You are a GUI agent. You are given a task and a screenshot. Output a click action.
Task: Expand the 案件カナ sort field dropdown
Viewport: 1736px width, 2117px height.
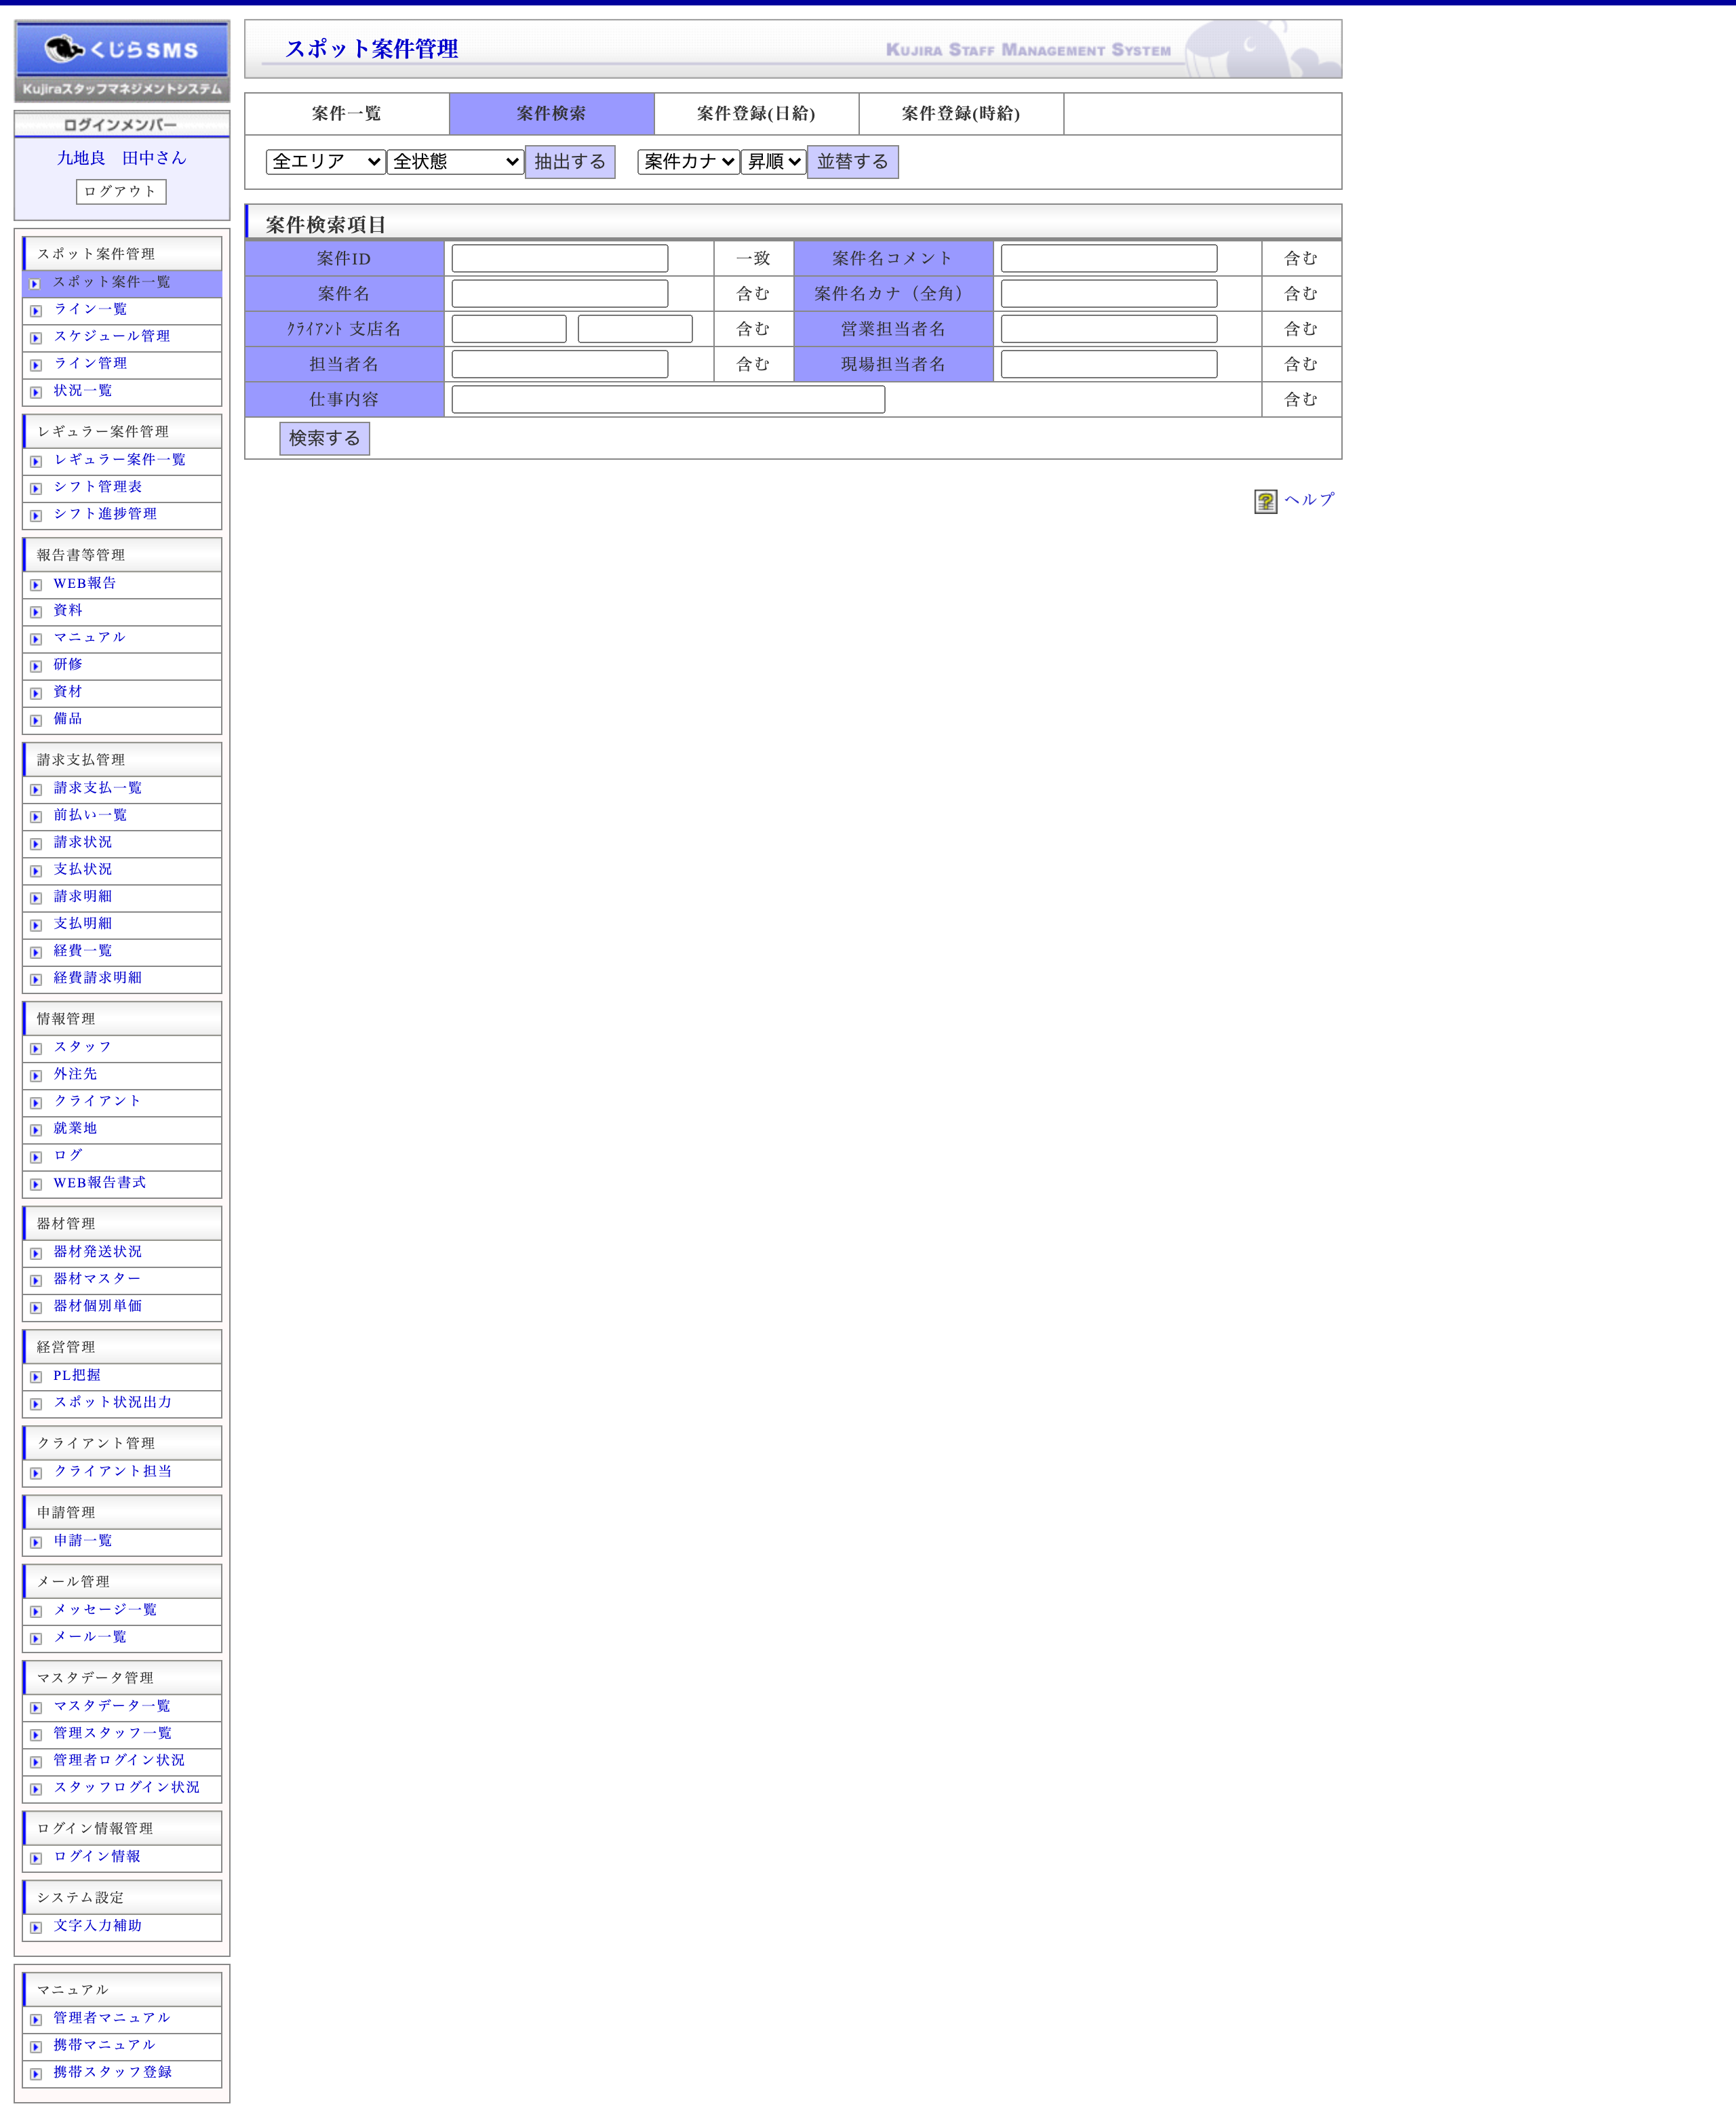pyautogui.click(x=688, y=161)
